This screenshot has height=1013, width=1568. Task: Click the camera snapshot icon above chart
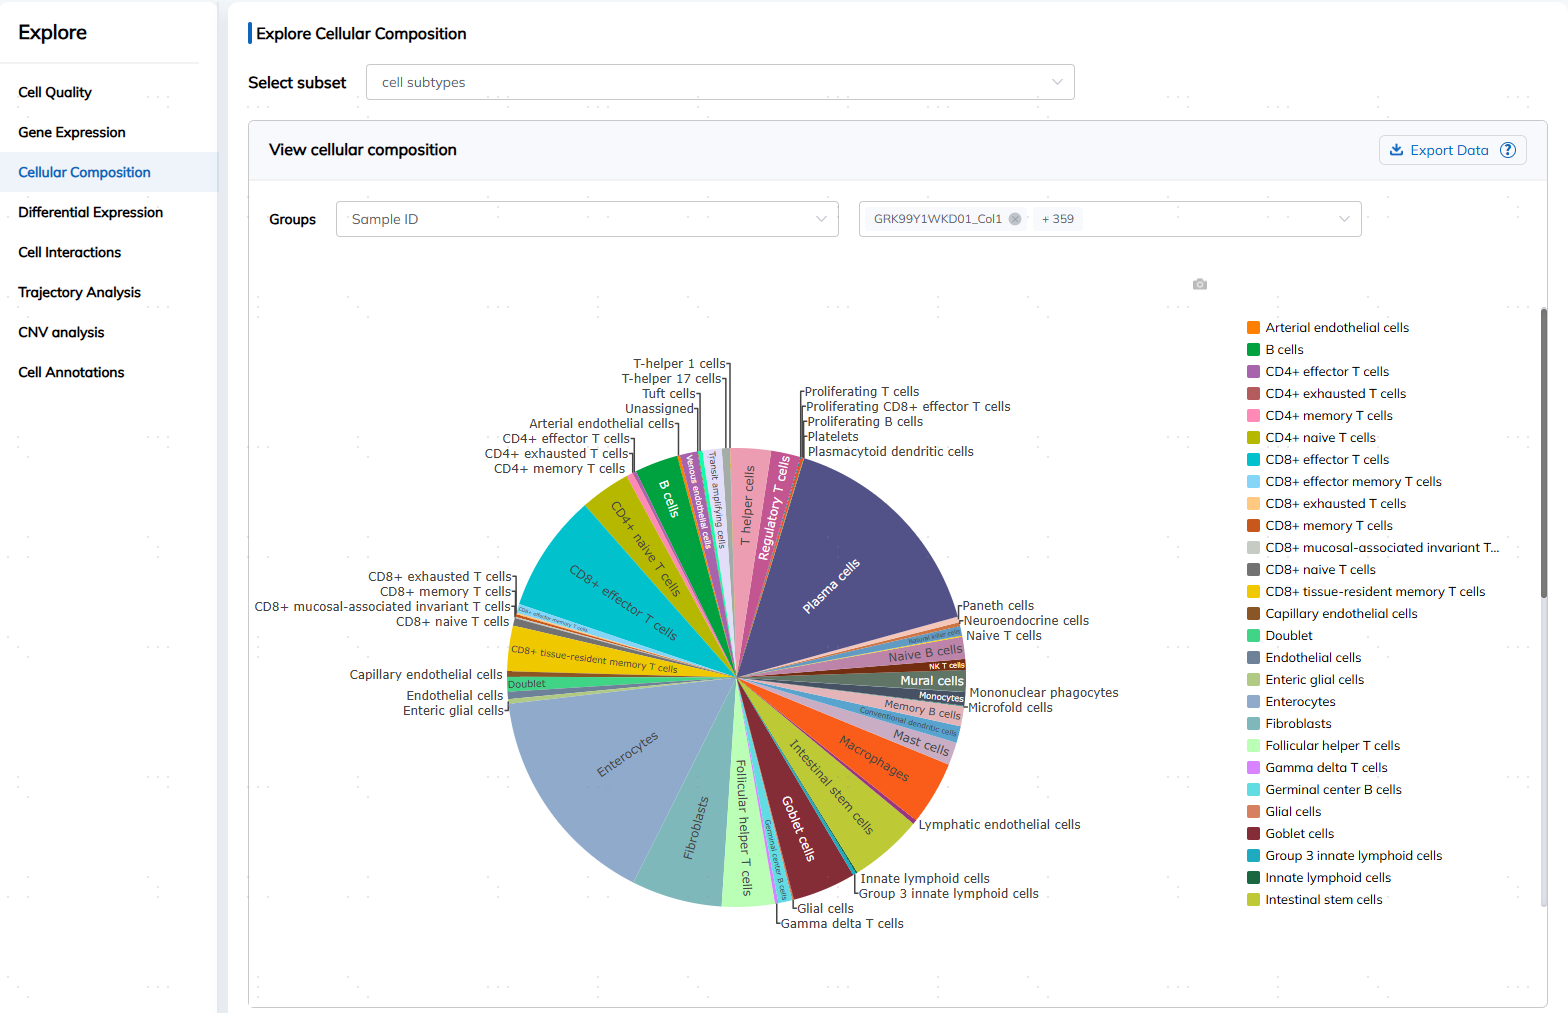(1200, 285)
